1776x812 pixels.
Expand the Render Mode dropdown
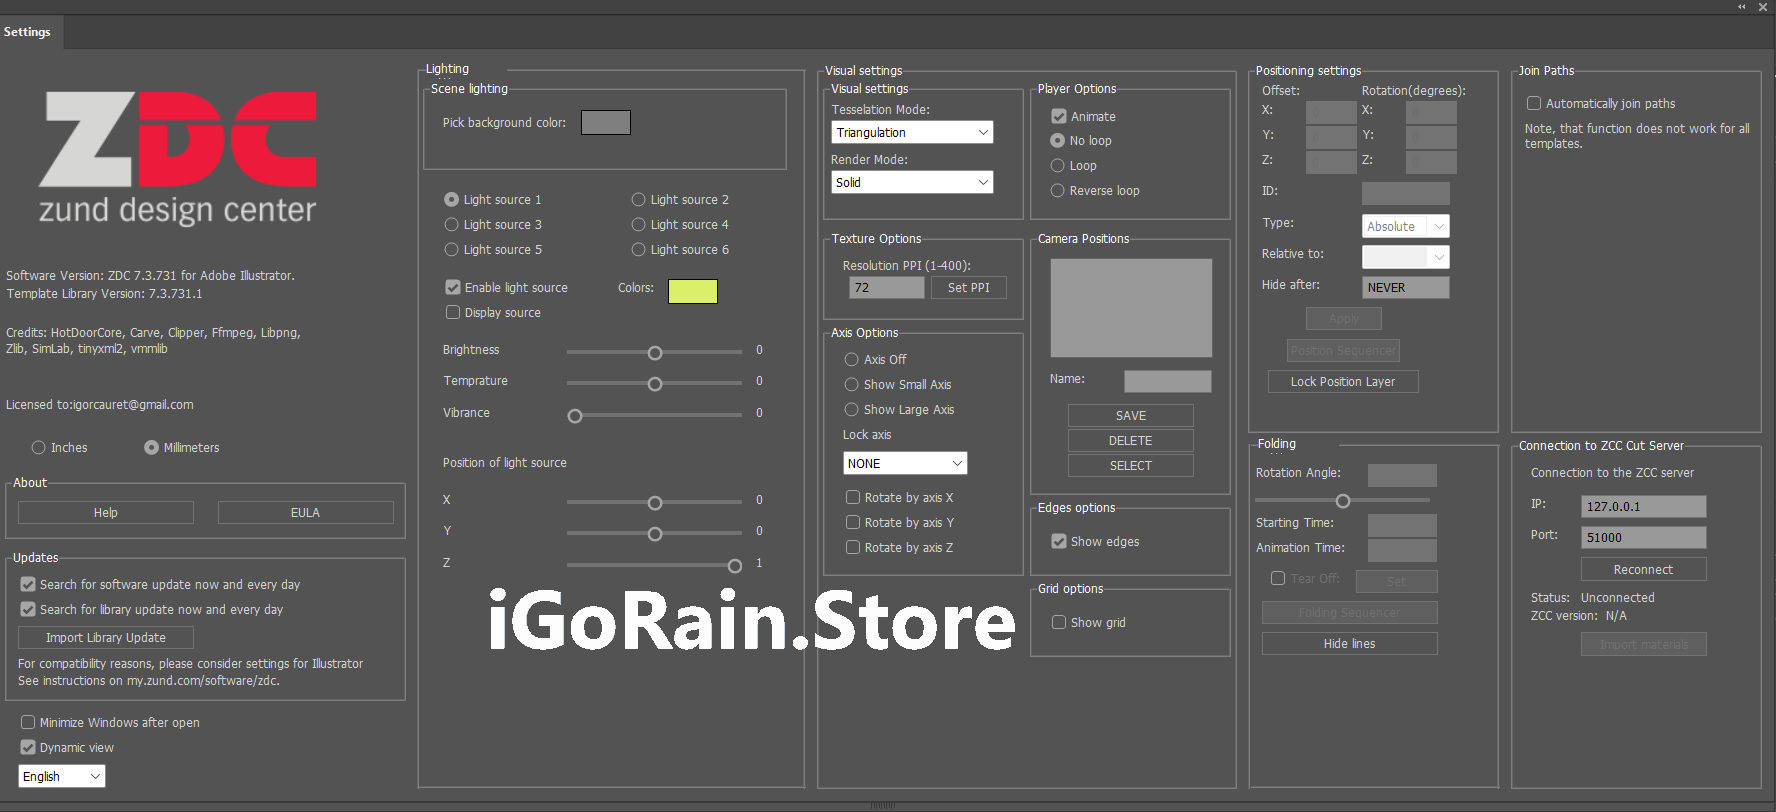pyautogui.click(x=911, y=183)
